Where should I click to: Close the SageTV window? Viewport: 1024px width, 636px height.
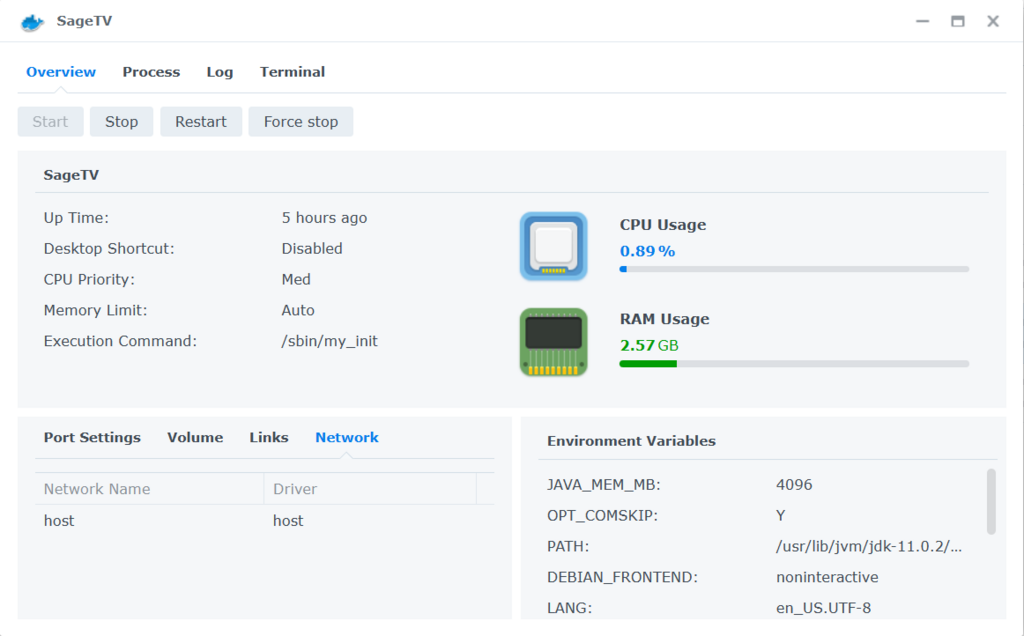tap(993, 22)
